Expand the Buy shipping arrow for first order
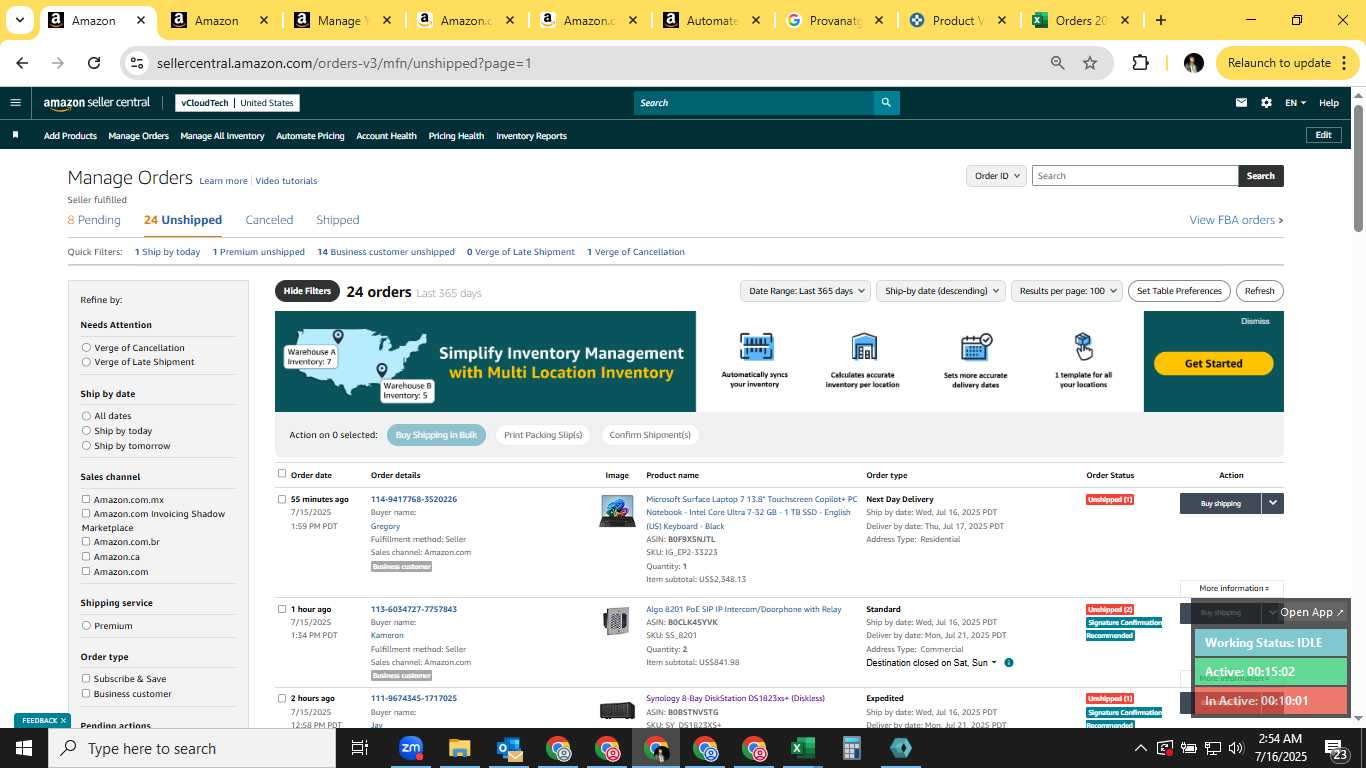The height and width of the screenshot is (768, 1366). (1272, 503)
